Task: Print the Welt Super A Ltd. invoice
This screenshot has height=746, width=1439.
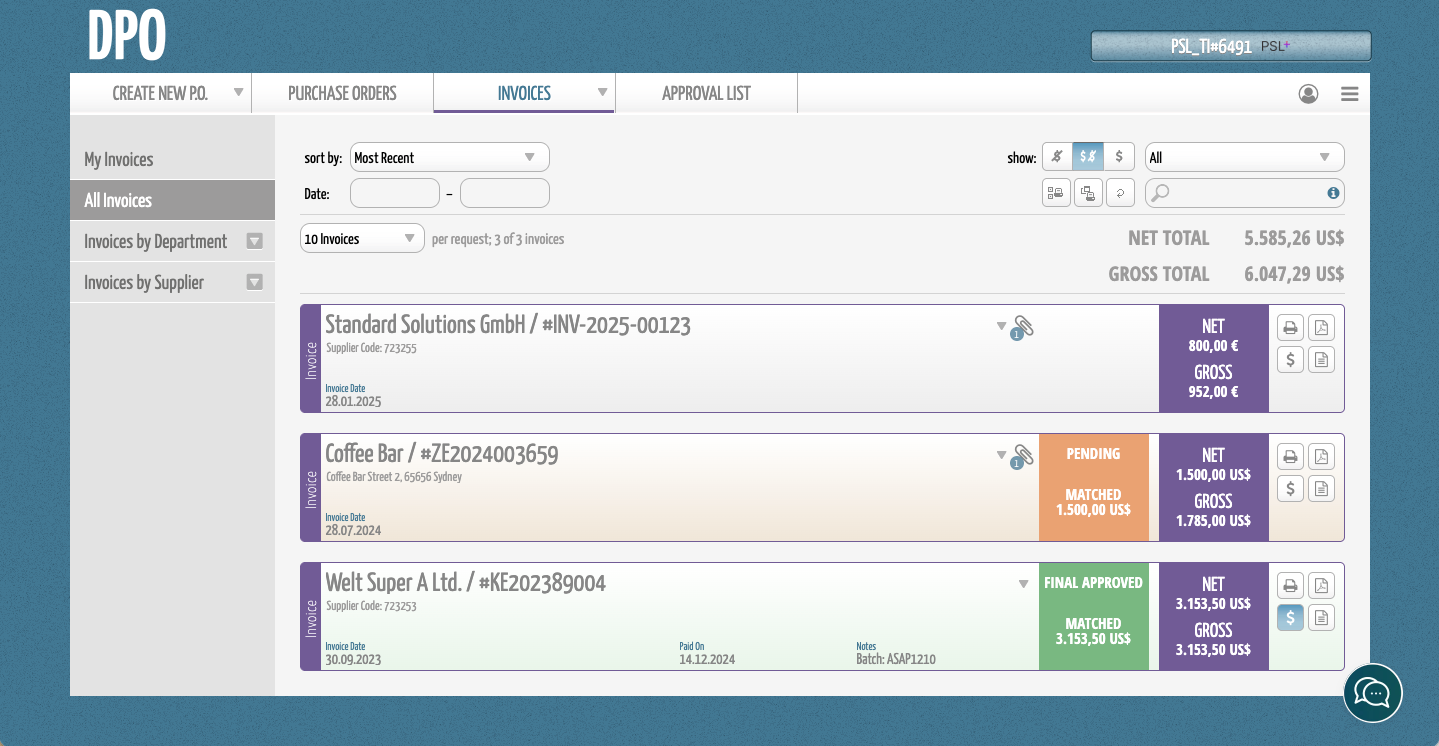Action: (x=1291, y=586)
